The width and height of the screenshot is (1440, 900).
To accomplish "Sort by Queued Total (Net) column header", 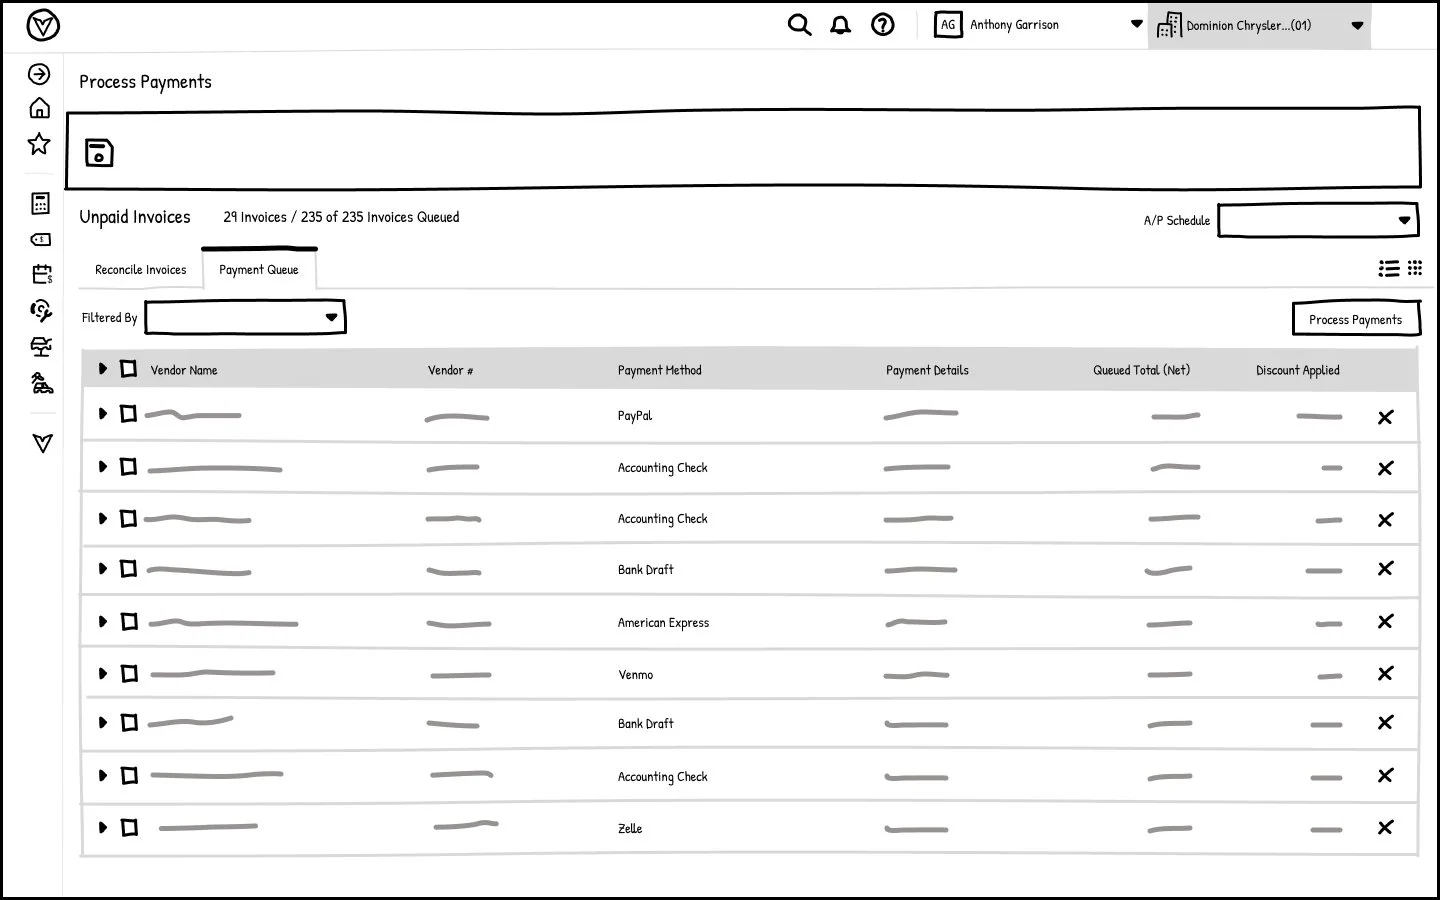I will pos(1141,370).
